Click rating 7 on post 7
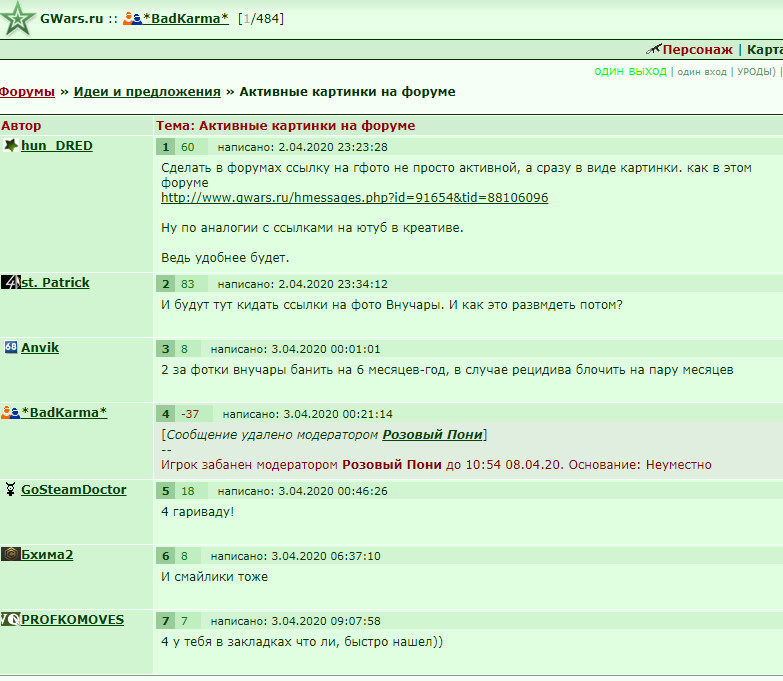 point(184,621)
